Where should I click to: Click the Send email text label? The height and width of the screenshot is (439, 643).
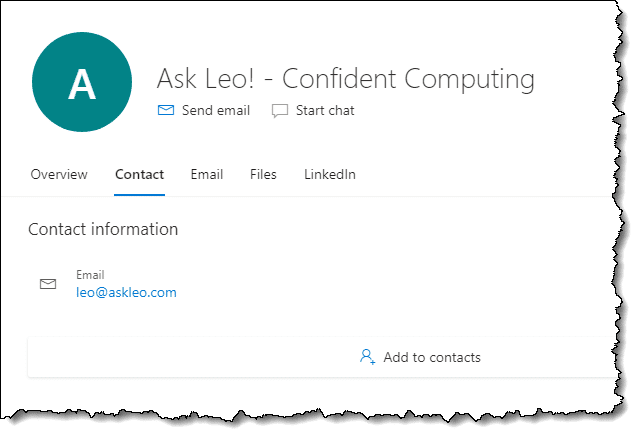216,110
